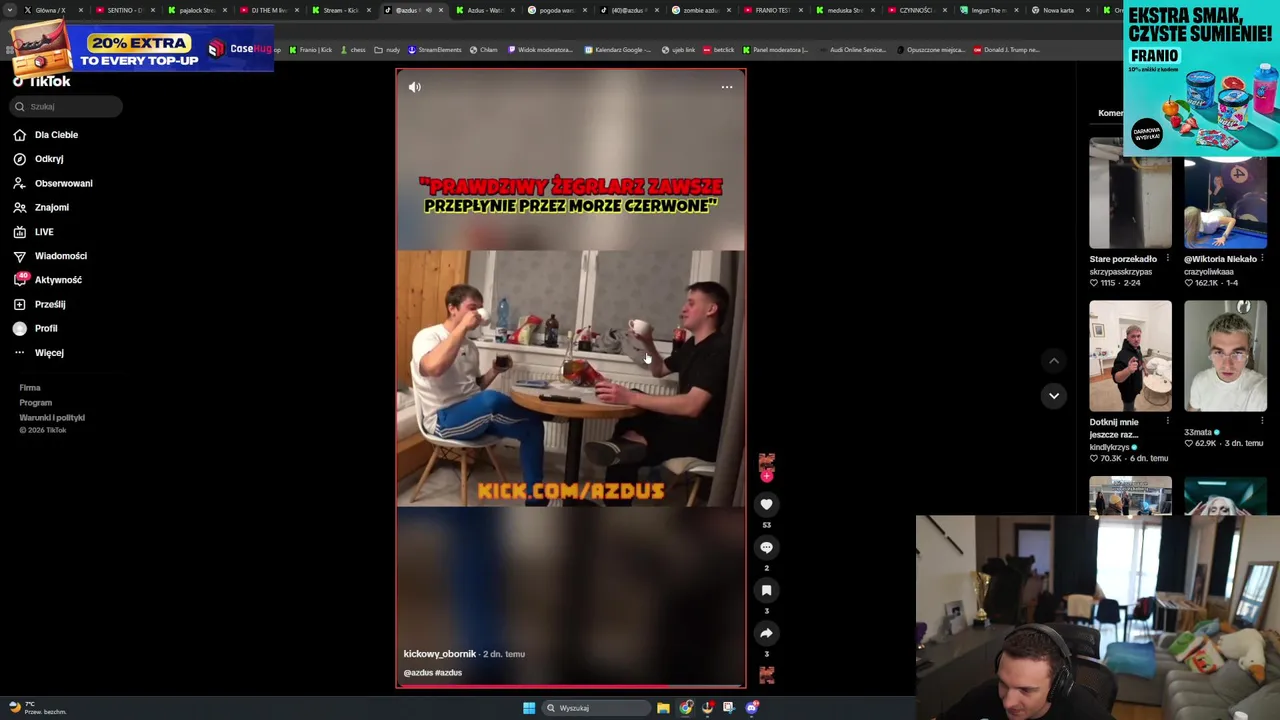
Task: Share the video with the arrow icon
Action: click(766, 634)
